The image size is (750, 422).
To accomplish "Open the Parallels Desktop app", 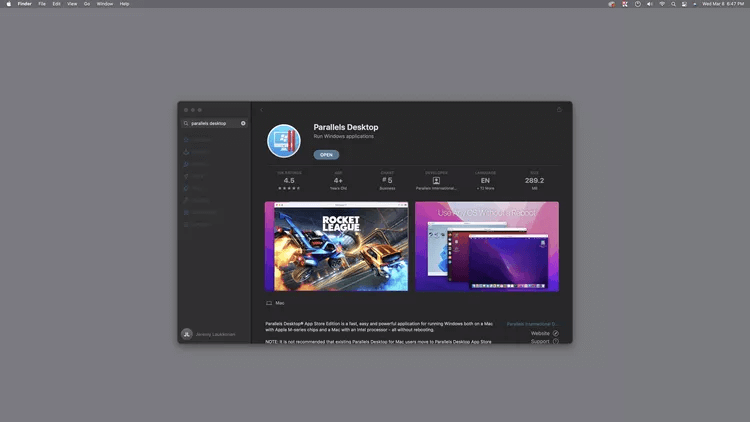I will (x=326, y=155).
